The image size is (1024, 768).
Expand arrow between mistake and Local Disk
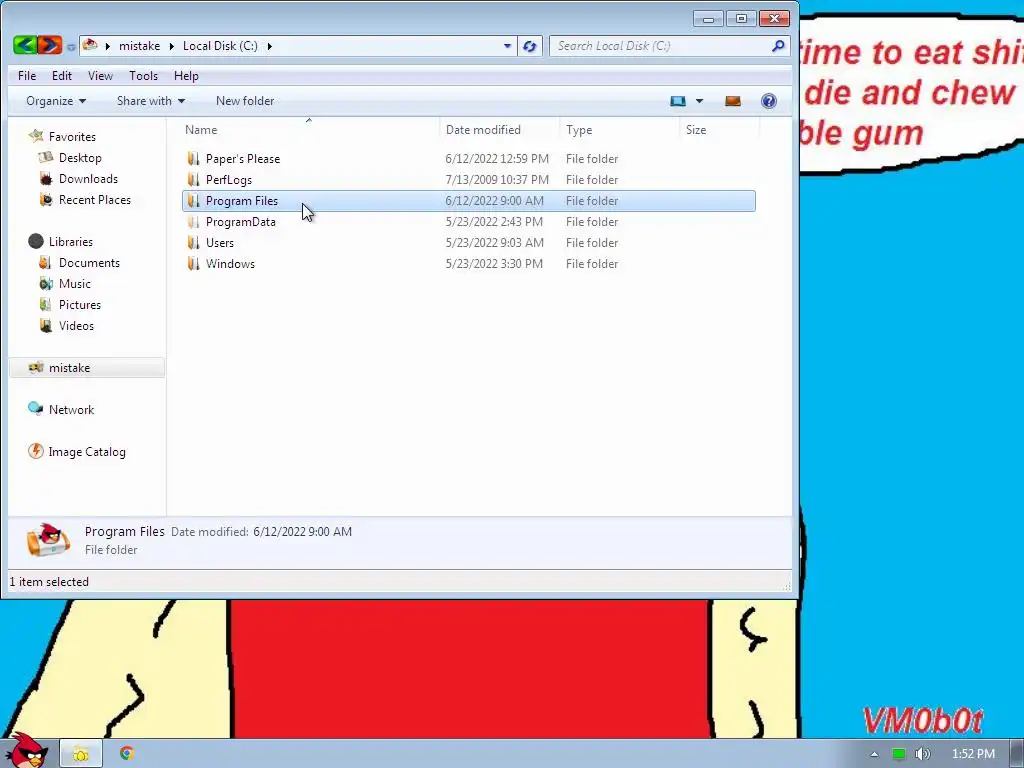coord(172,46)
